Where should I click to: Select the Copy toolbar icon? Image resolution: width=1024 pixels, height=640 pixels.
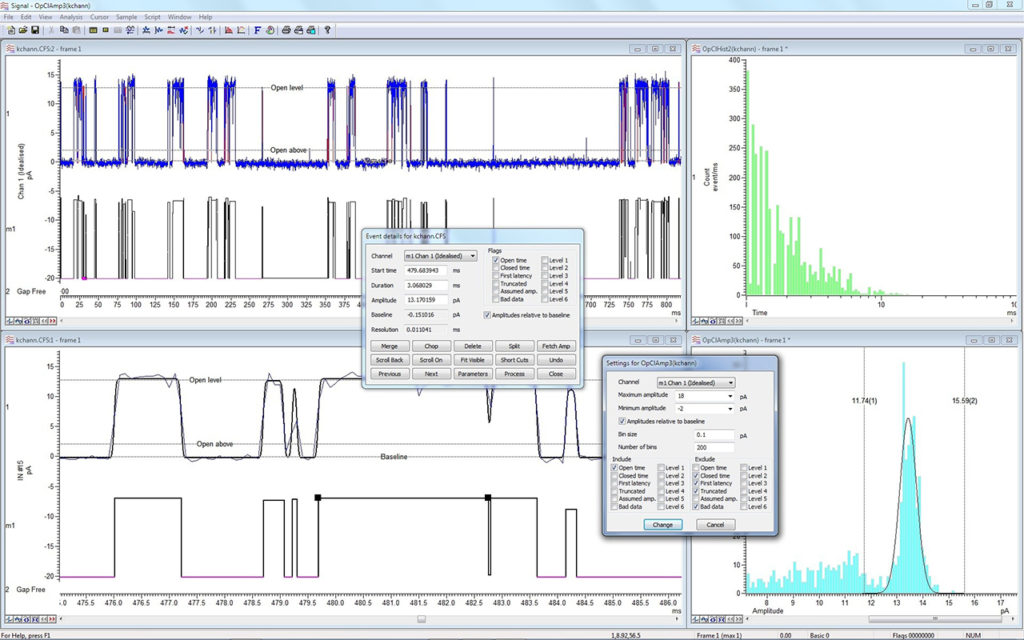(x=63, y=31)
